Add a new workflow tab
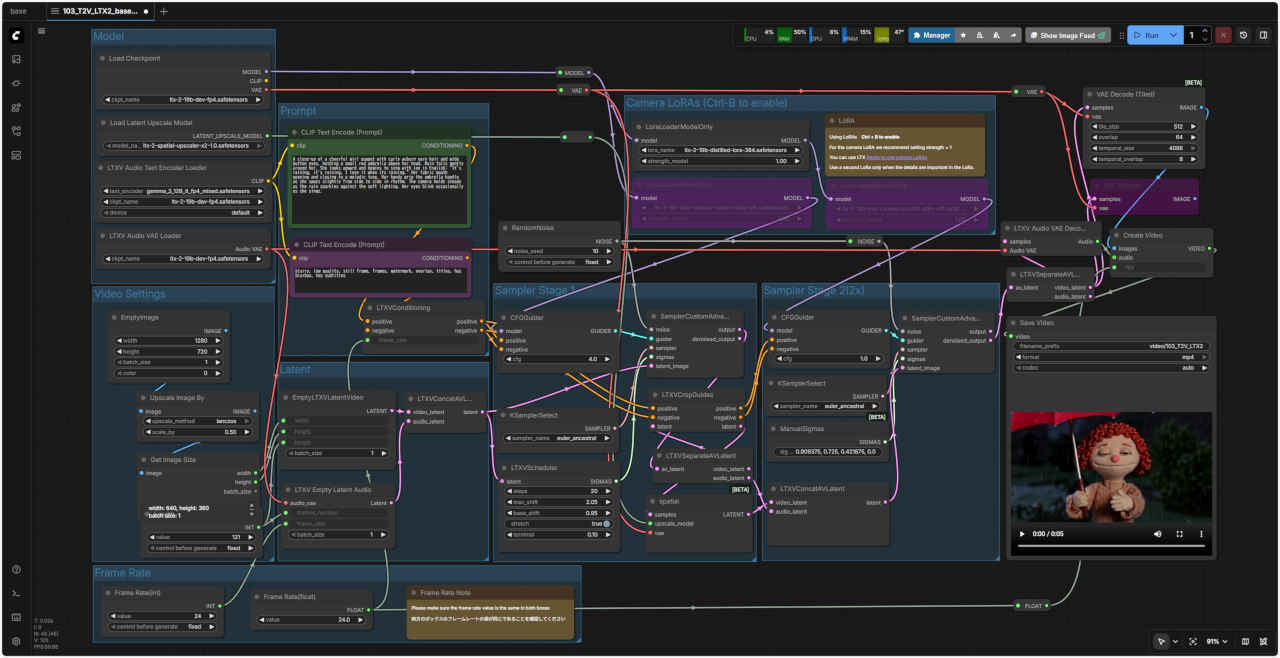This screenshot has height=658, width=1280. (164, 11)
